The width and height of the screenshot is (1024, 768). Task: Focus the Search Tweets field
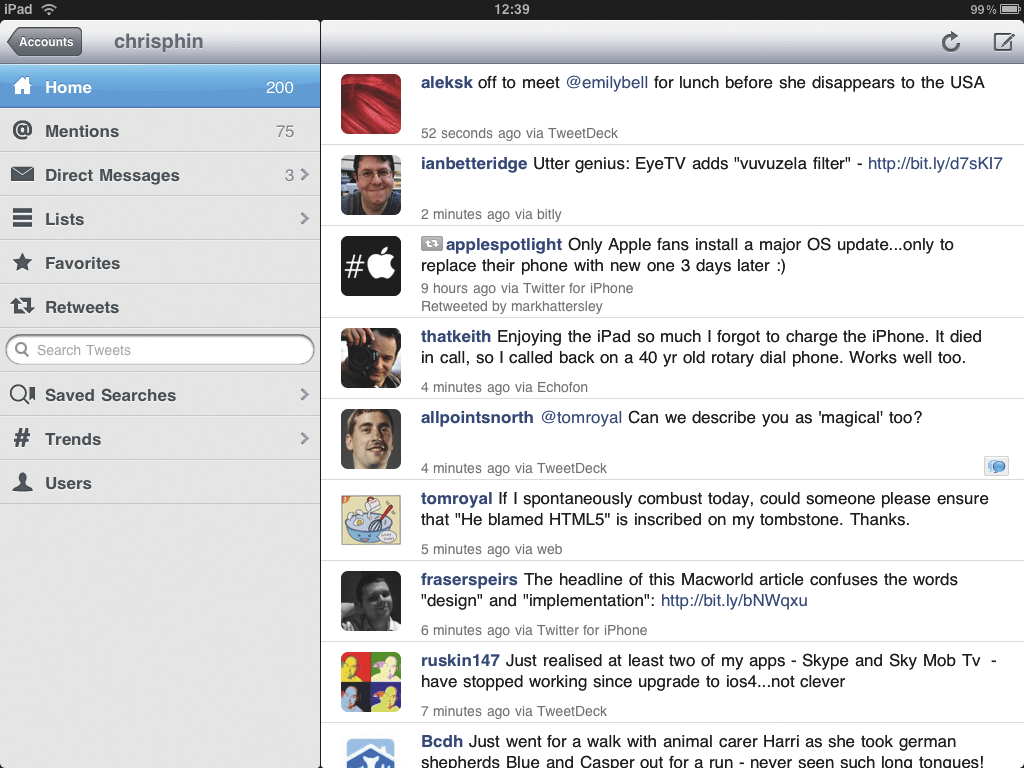[x=160, y=350]
